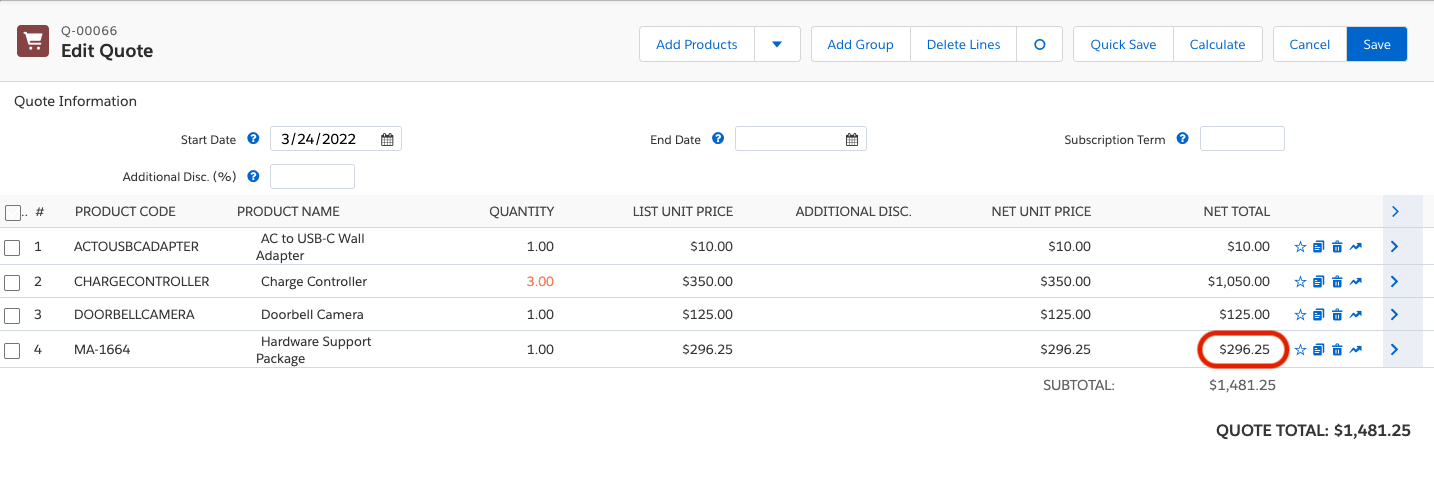Expand the column header chevron at table right
This screenshot has height=499, width=1434.
pyautogui.click(x=1394, y=212)
